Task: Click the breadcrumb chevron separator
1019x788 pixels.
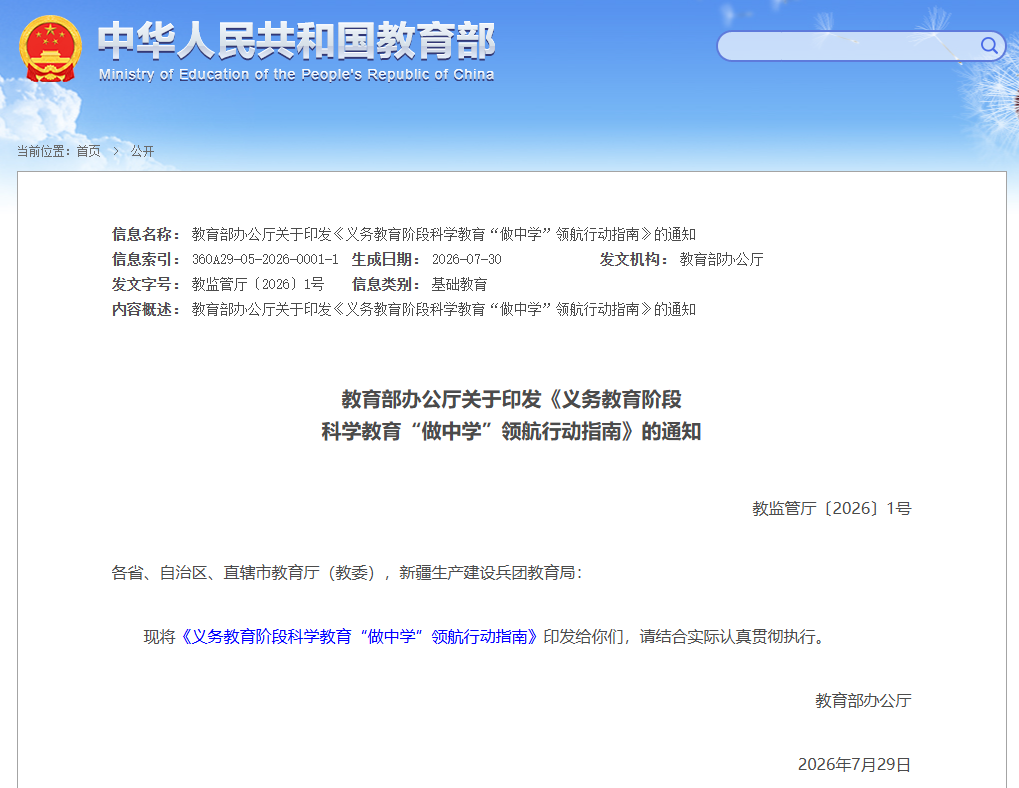Action: (116, 151)
